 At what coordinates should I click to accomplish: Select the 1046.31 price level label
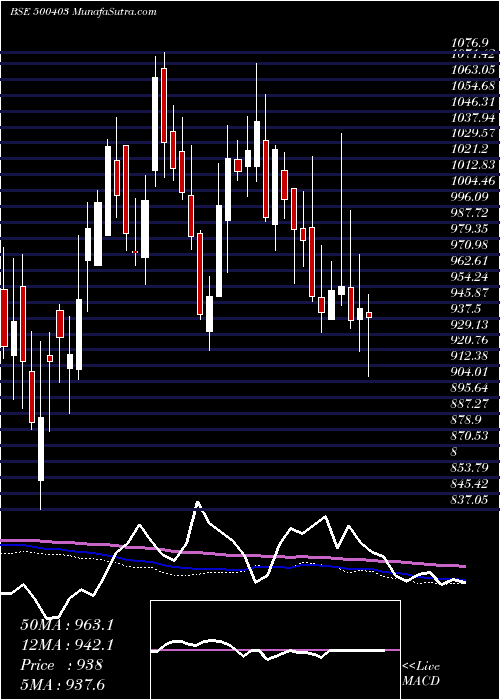point(473,102)
